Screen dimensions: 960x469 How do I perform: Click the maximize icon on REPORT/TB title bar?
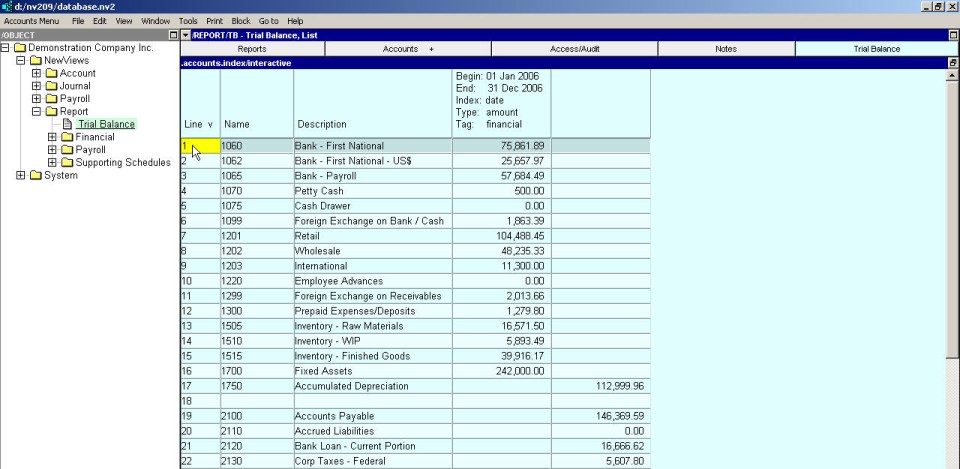coord(953,35)
